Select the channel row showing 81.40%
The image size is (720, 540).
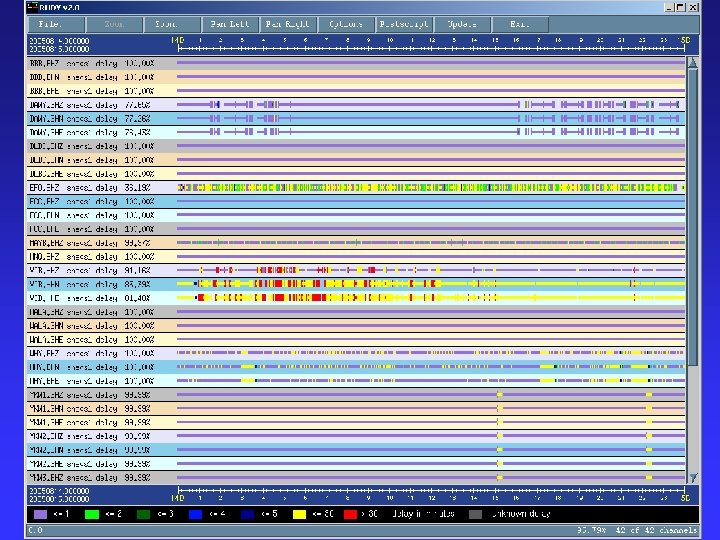pos(356,298)
